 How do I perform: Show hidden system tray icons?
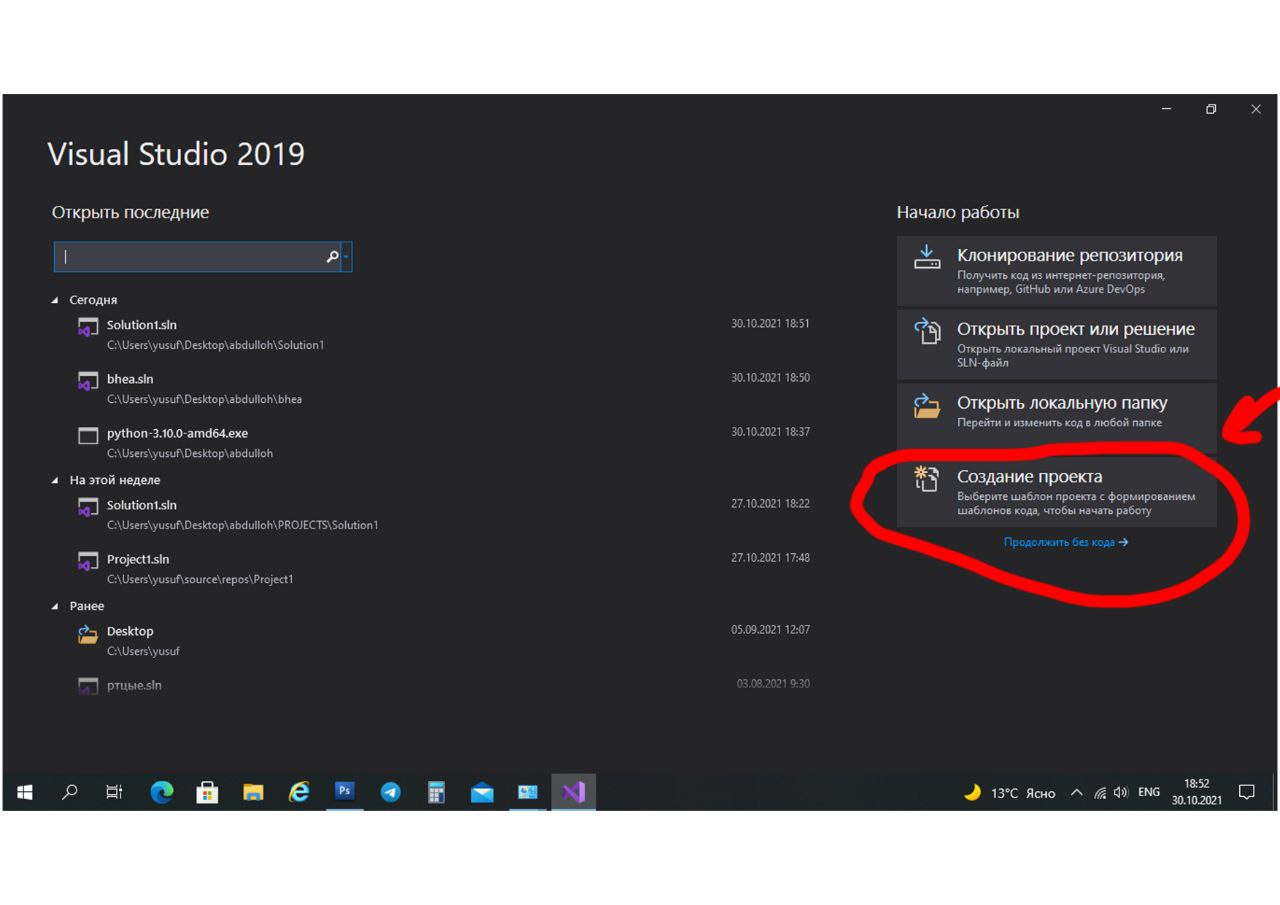point(1077,793)
